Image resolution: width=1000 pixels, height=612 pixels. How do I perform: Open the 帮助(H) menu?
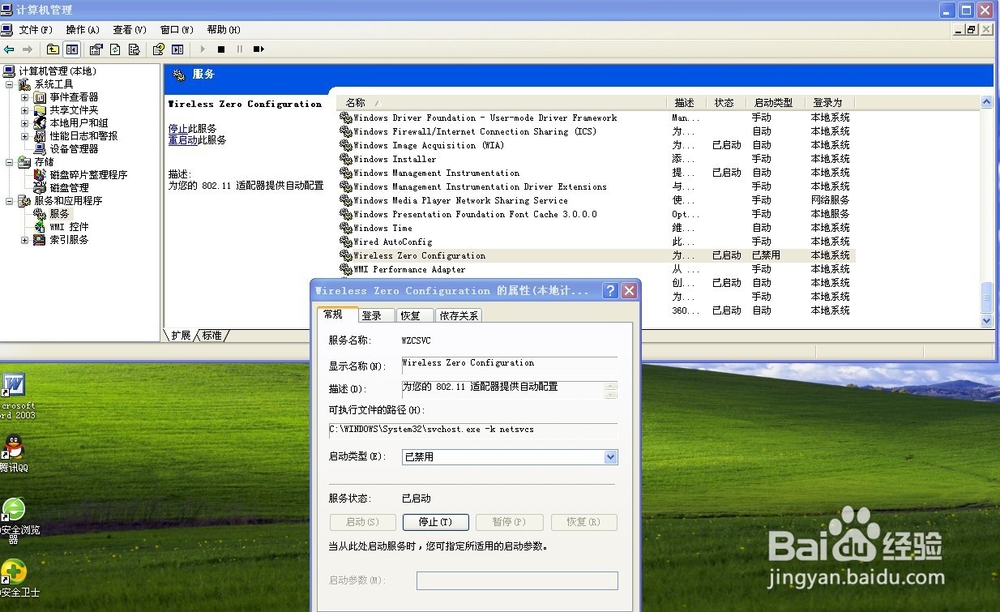[223, 30]
